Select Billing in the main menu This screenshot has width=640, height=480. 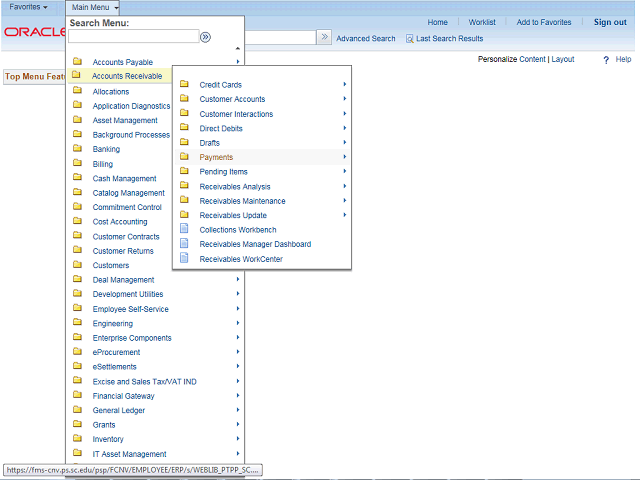click(103, 164)
